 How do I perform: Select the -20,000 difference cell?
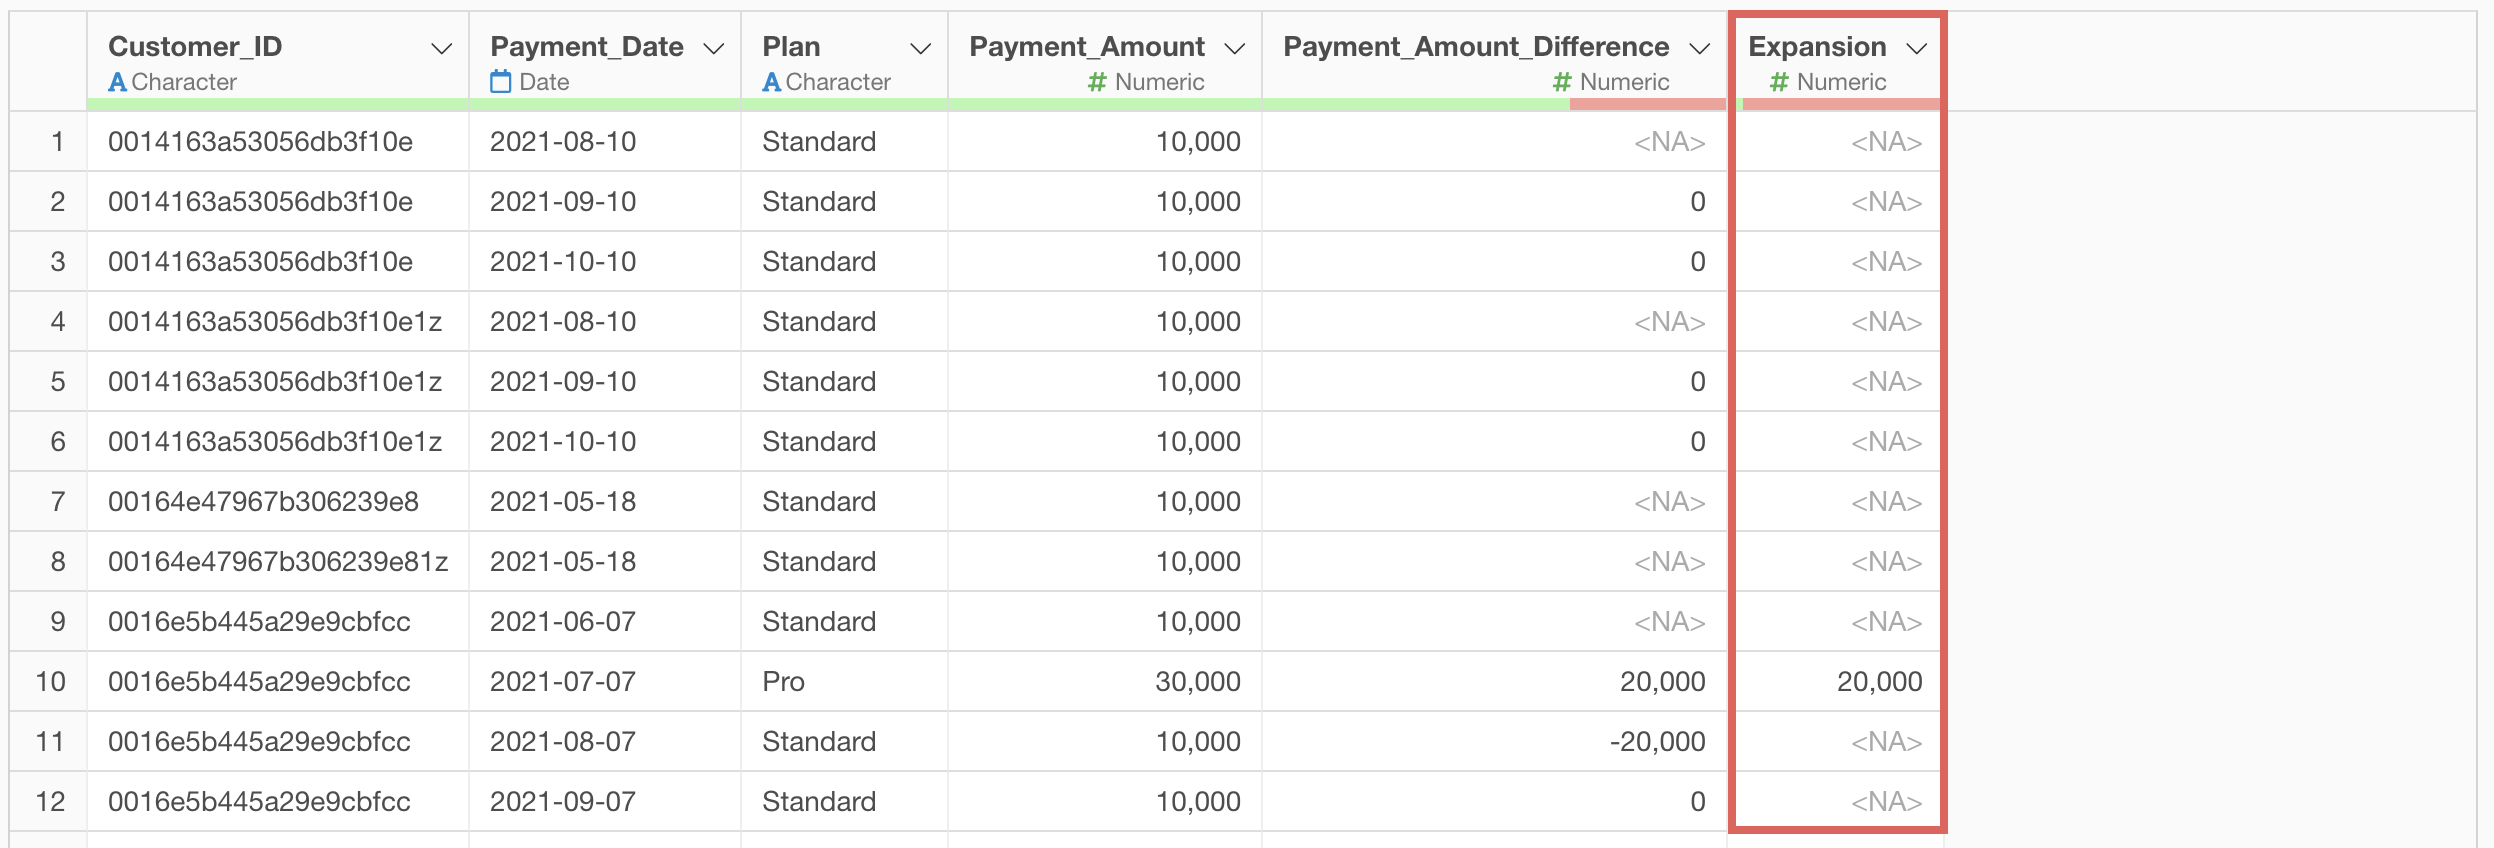[x=1657, y=742]
